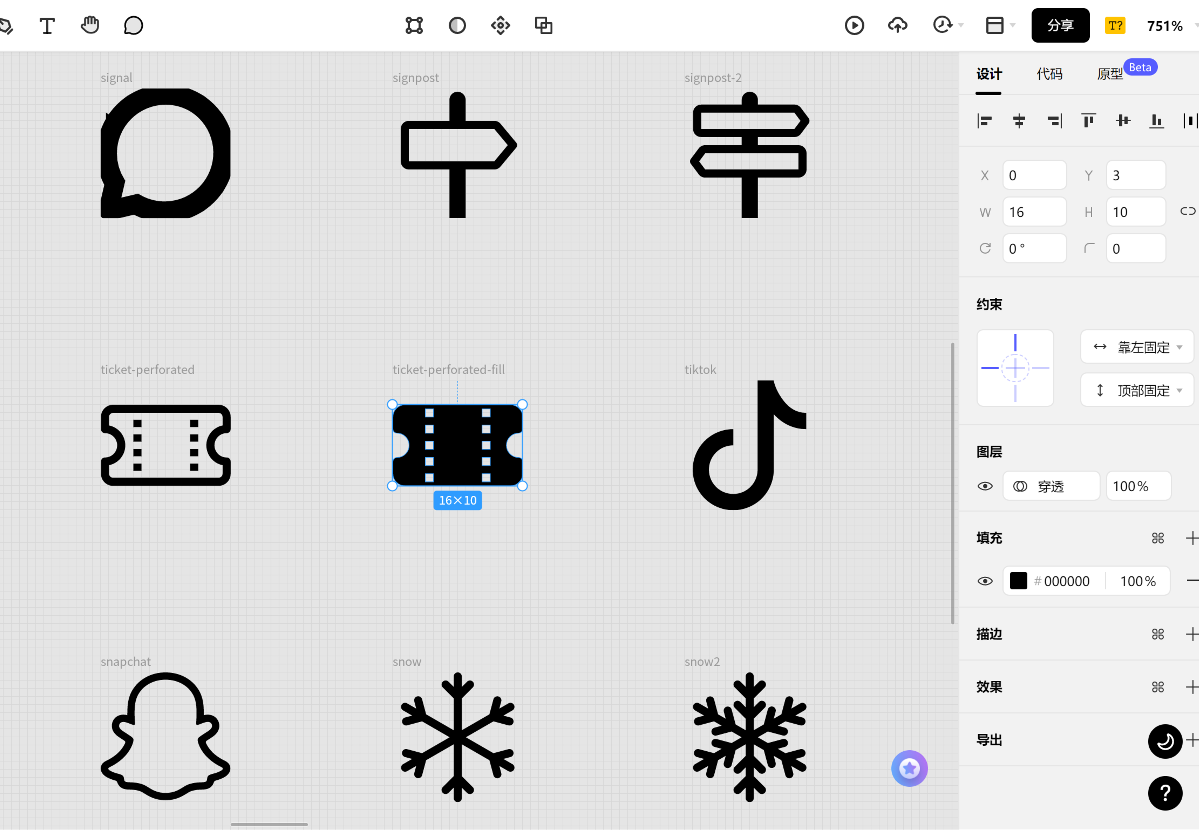Viewport: 1199px width, 830px height.
Task: Click the corner radius field
Action: [x=1136, y=249]
